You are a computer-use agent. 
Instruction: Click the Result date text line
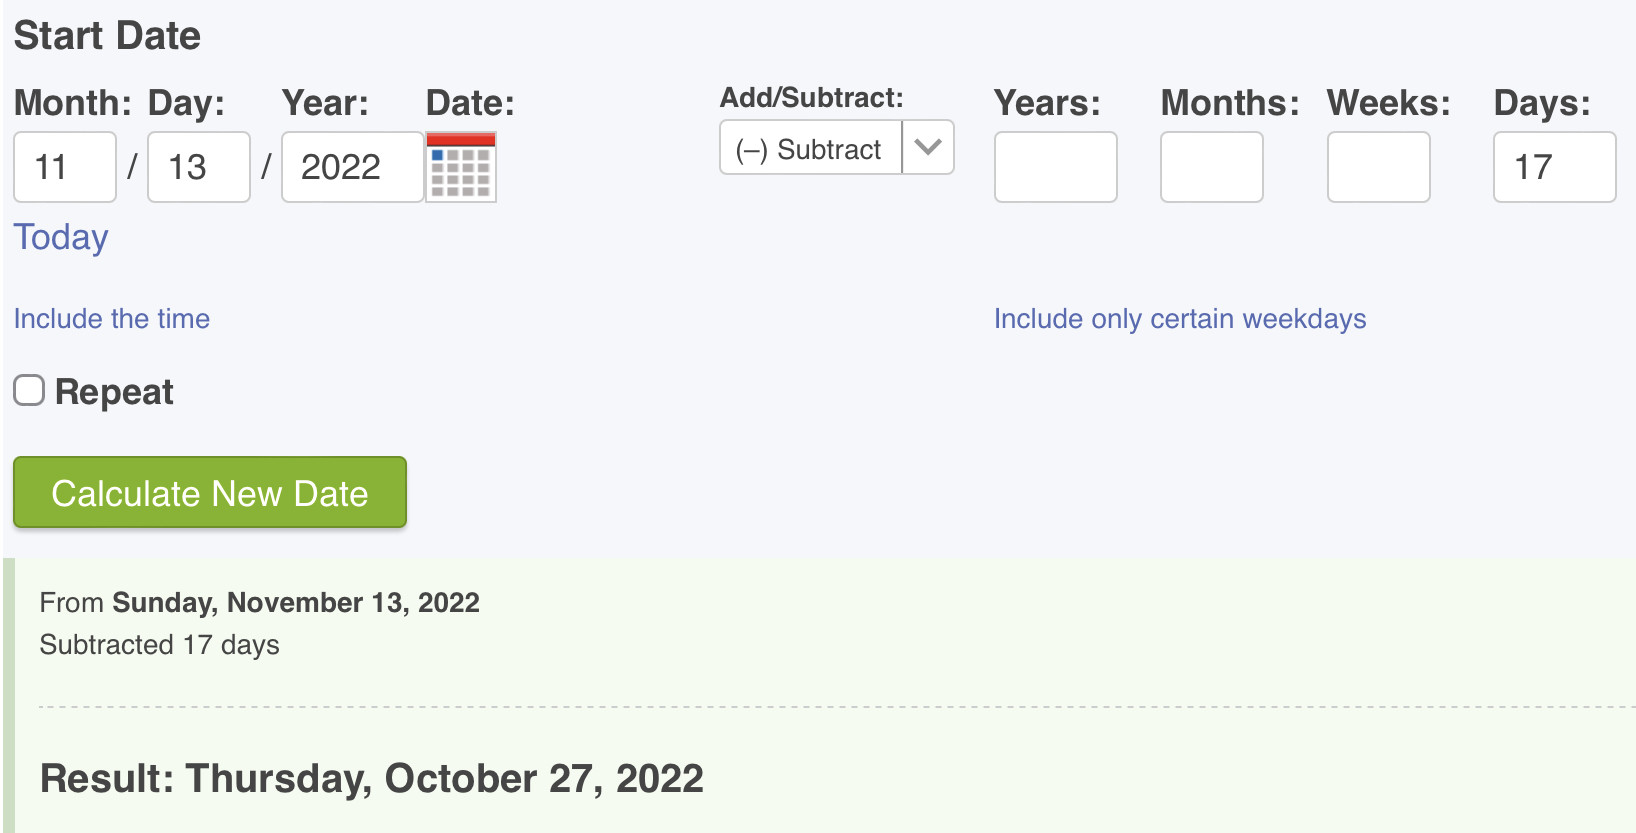371,778
